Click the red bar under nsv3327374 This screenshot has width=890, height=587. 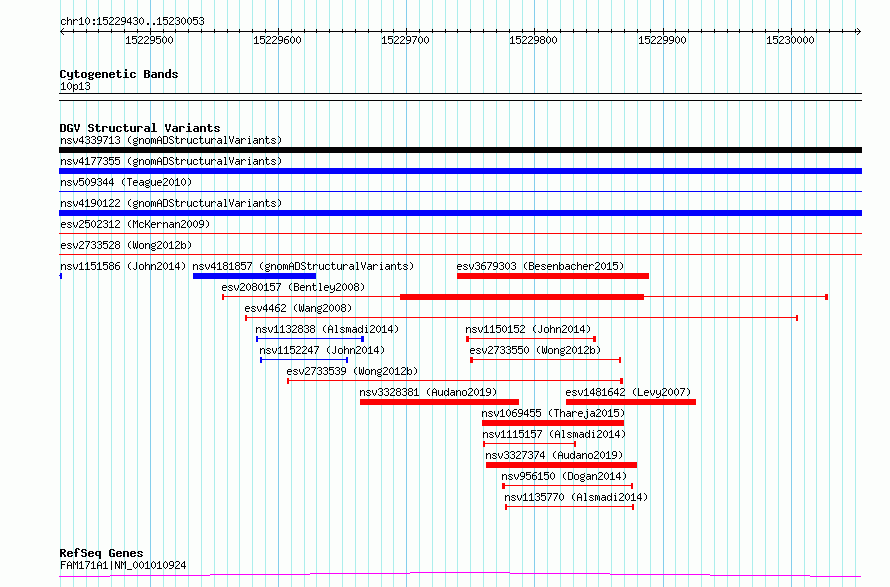click(x=561, y=465)
